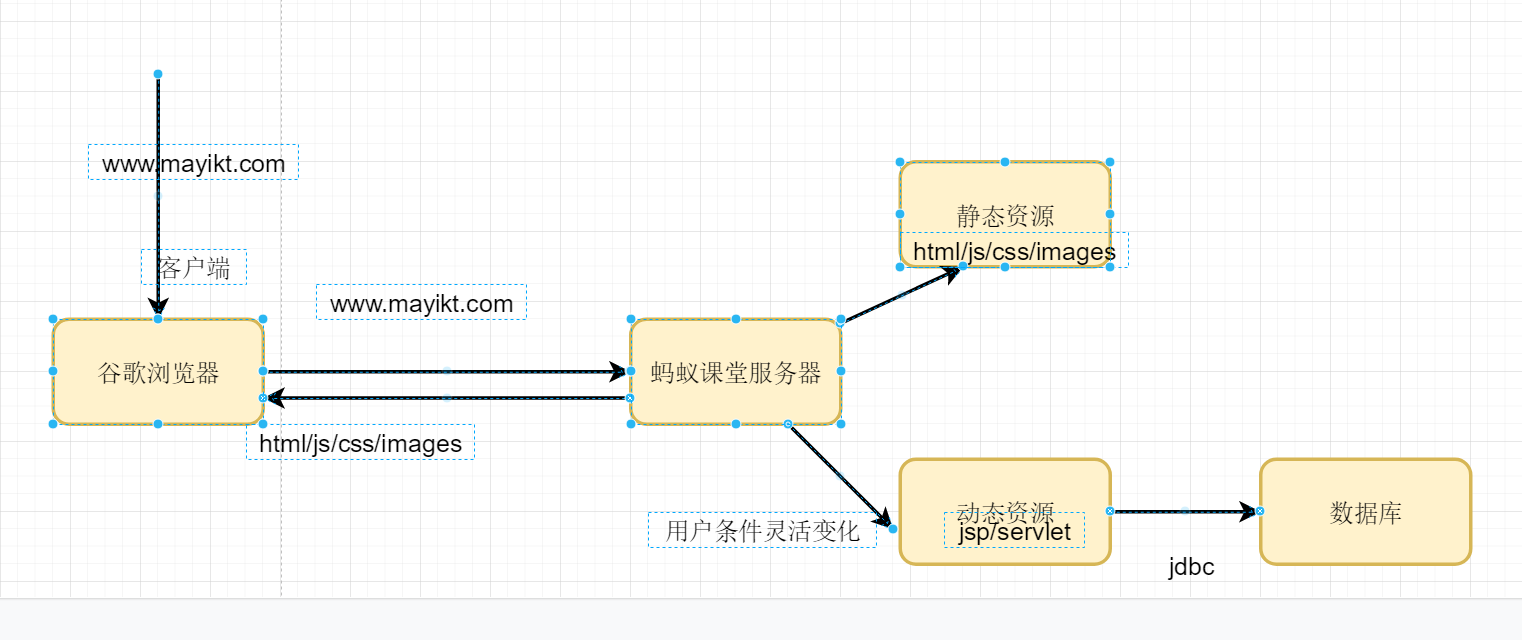Select the jsp/servlet label
This screenshot has height=640, width=1522.
coord(1014,530)
